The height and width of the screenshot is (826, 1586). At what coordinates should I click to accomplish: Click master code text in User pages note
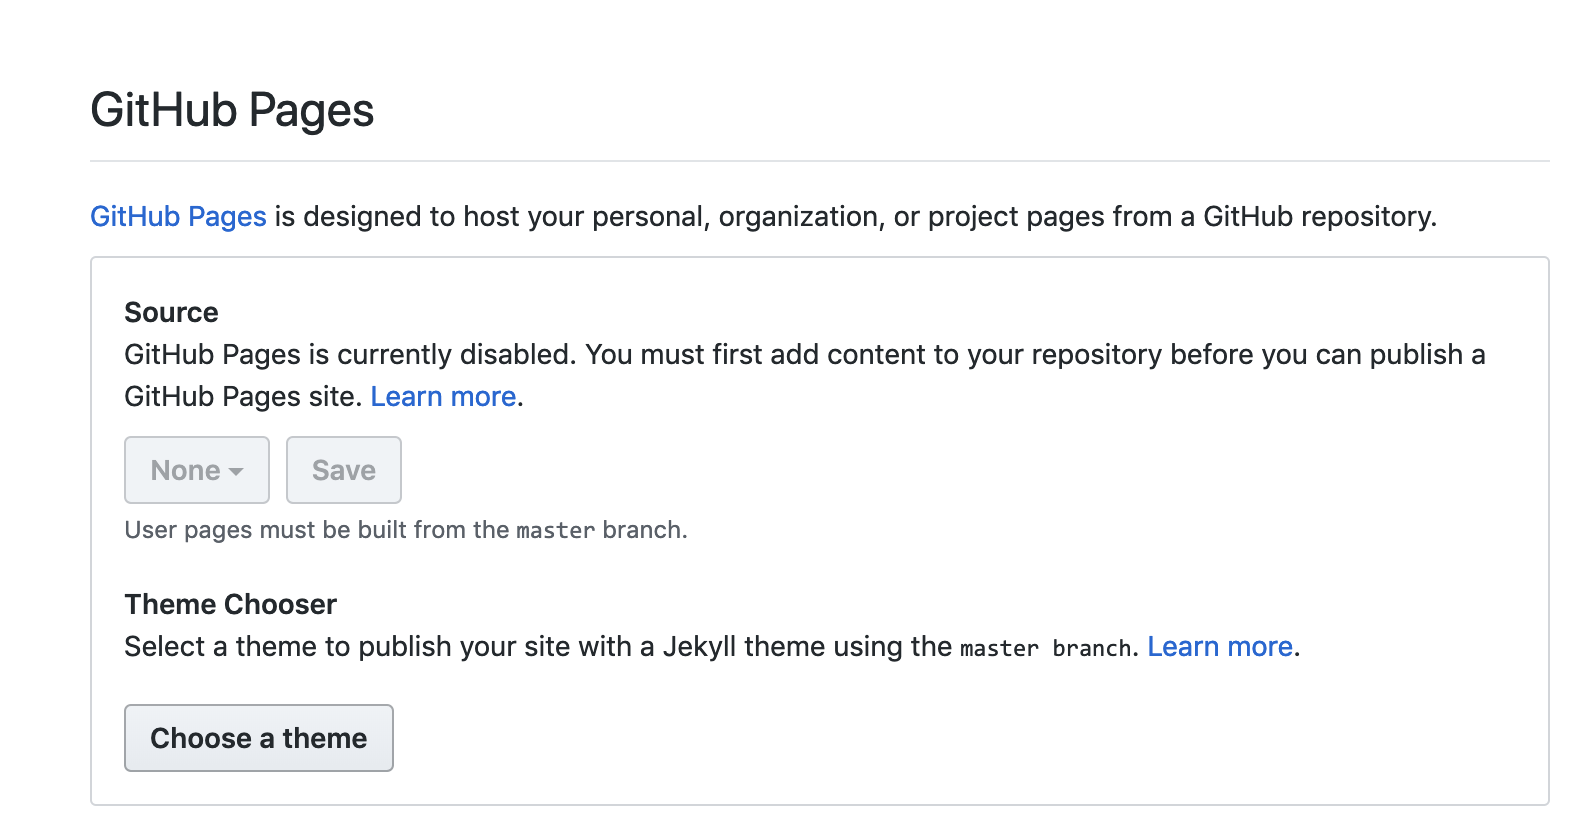point(556,530)
